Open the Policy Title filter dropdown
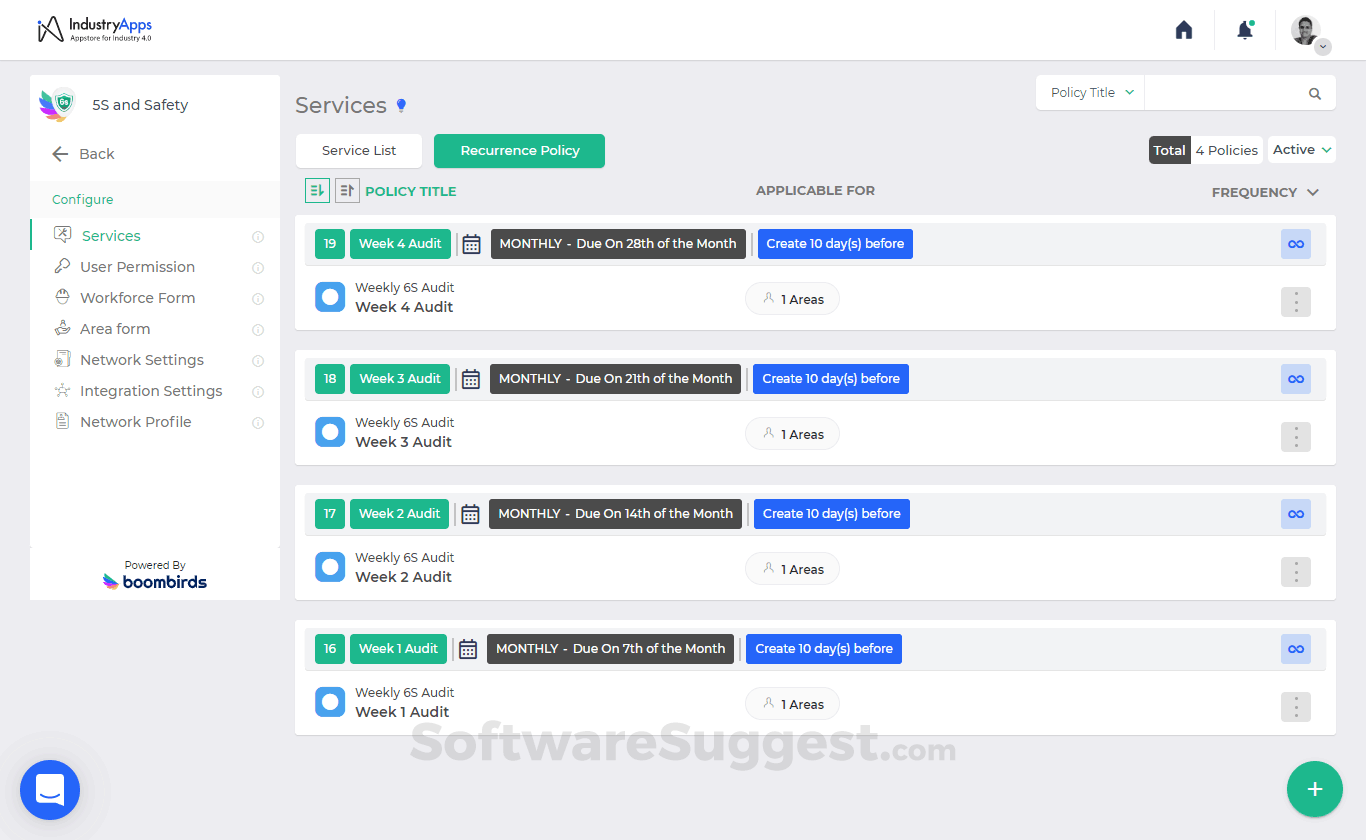 point(1090,93)
